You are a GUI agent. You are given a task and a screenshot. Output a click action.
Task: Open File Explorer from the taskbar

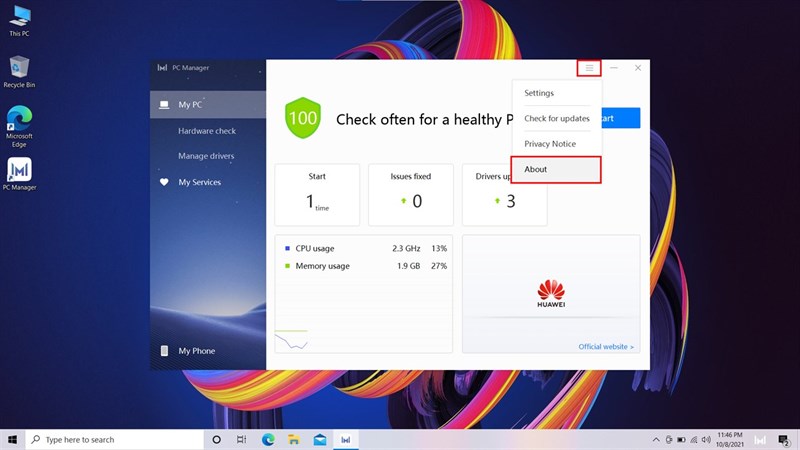click(294, 439)
